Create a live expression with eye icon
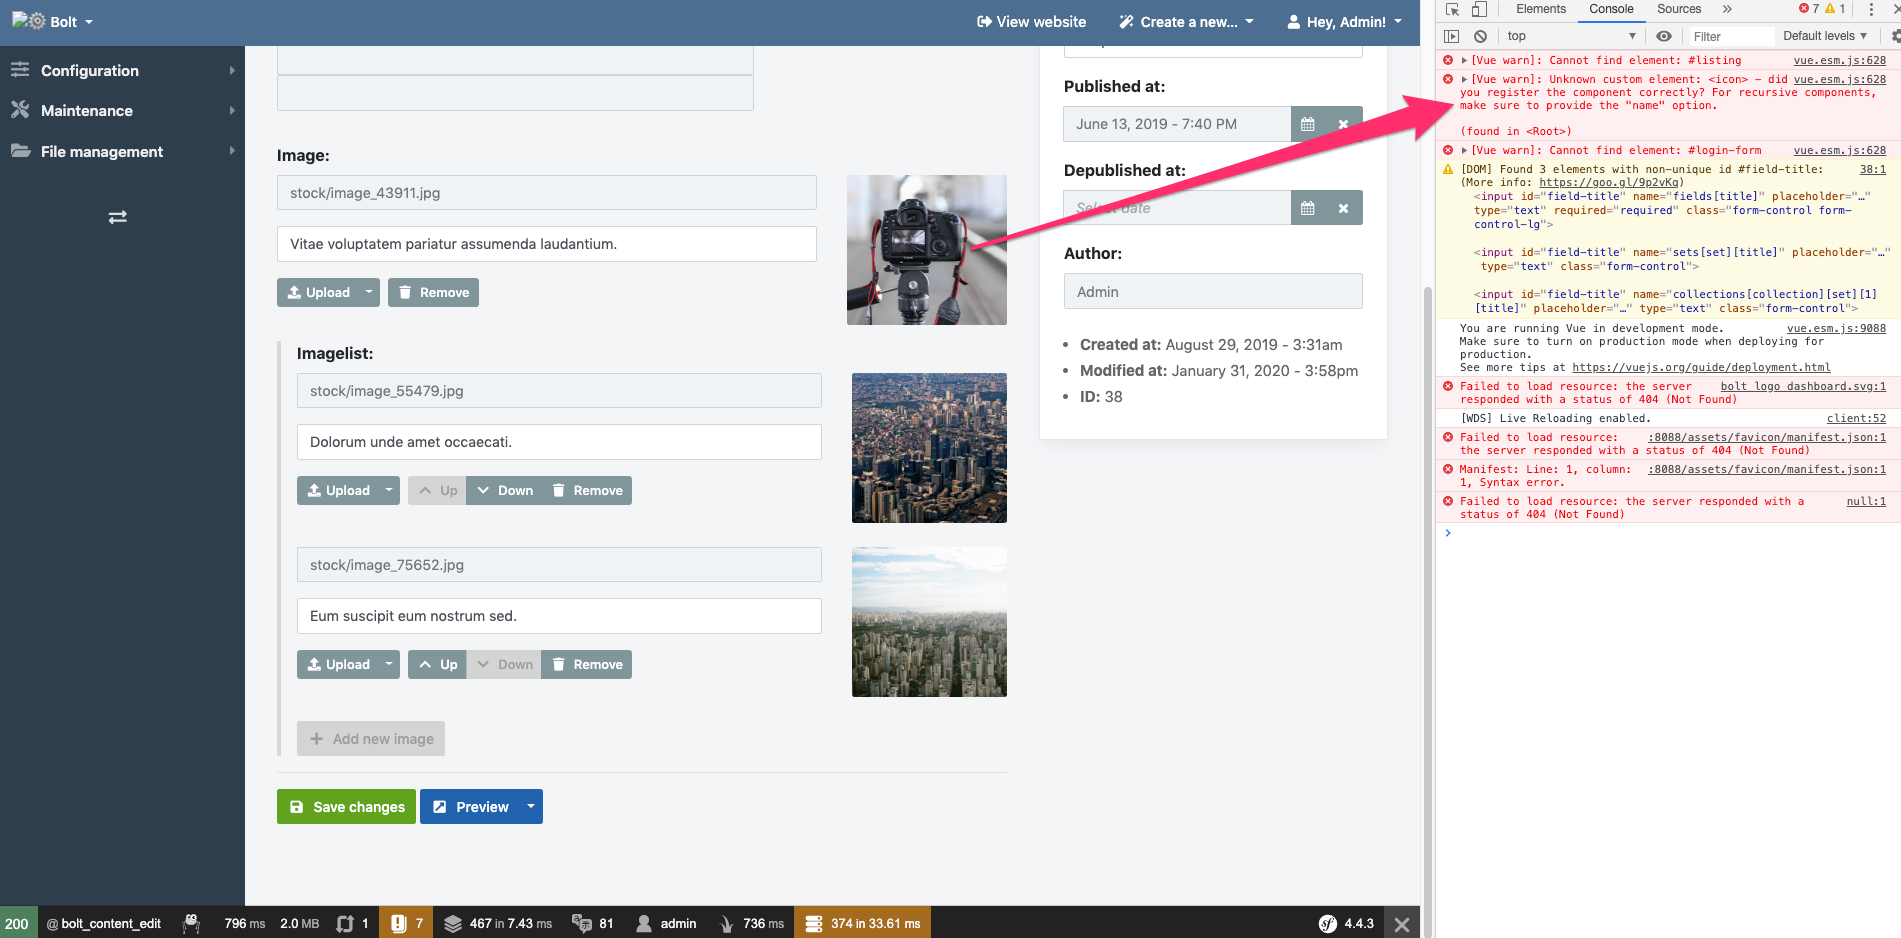The height and width of the screenshot is (938, 1901). click(1664, 36)
